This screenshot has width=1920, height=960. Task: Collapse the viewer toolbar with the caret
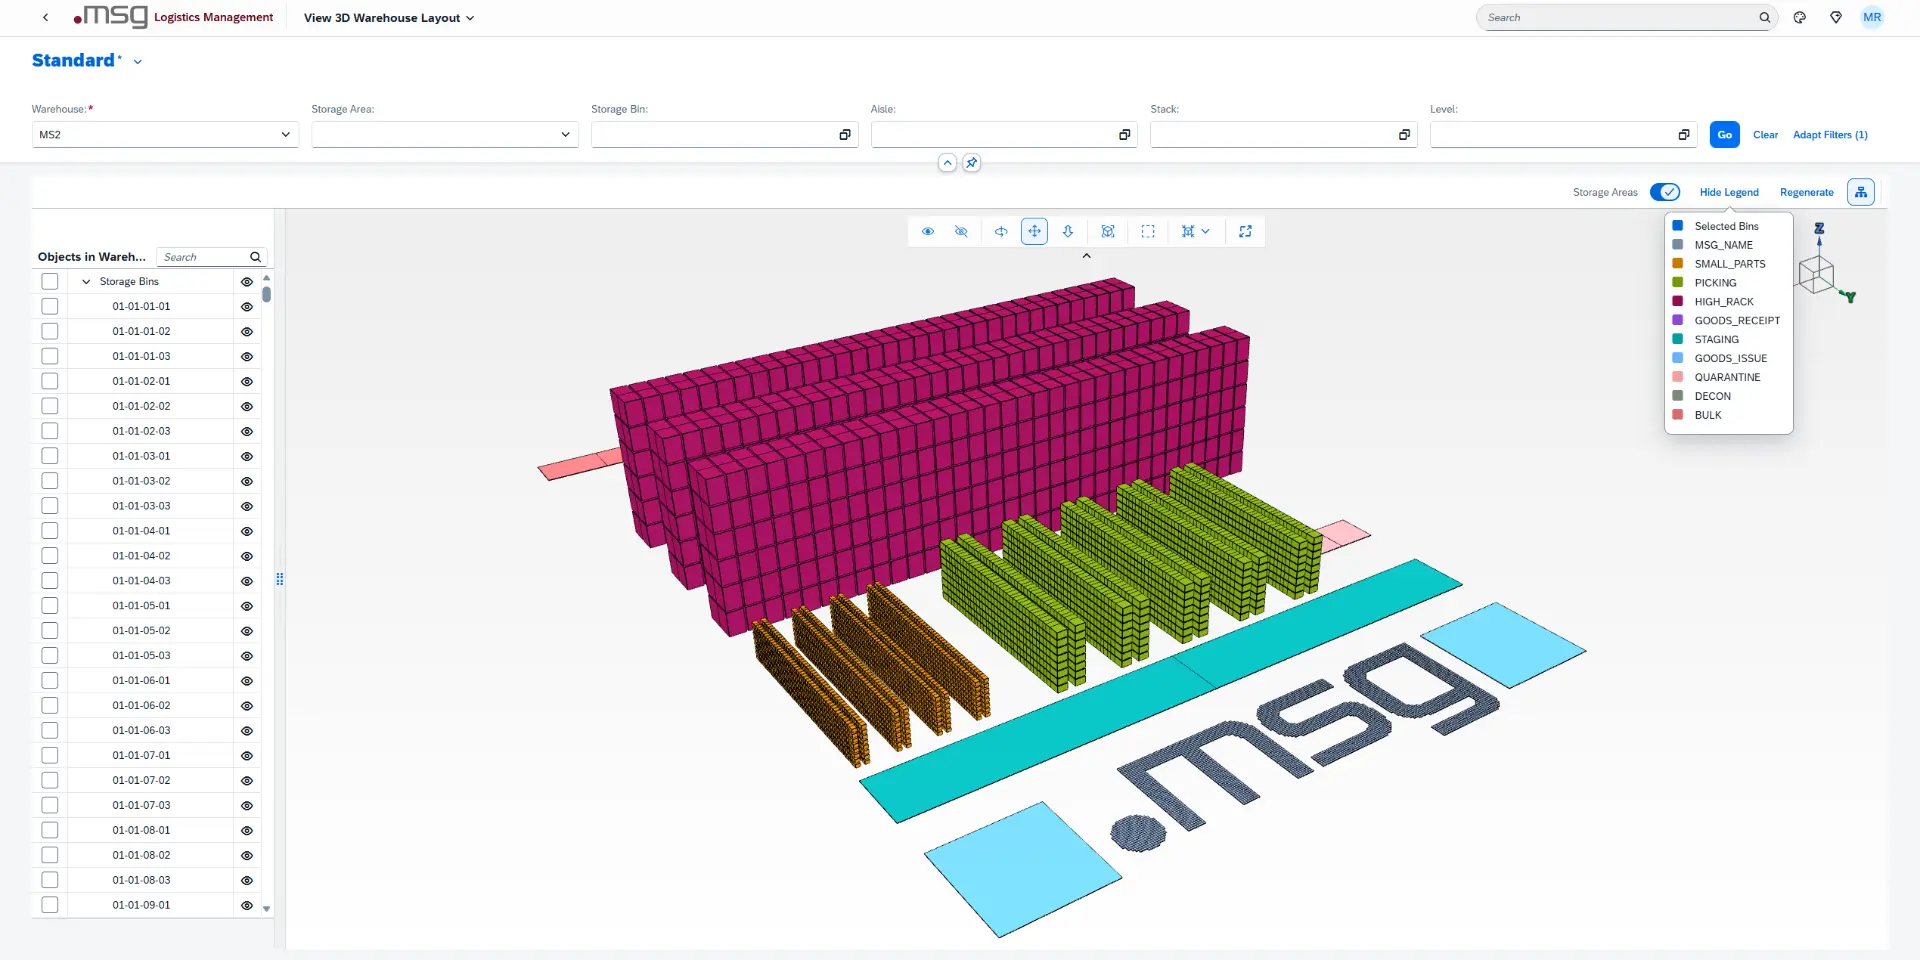tap(1087, 256)
